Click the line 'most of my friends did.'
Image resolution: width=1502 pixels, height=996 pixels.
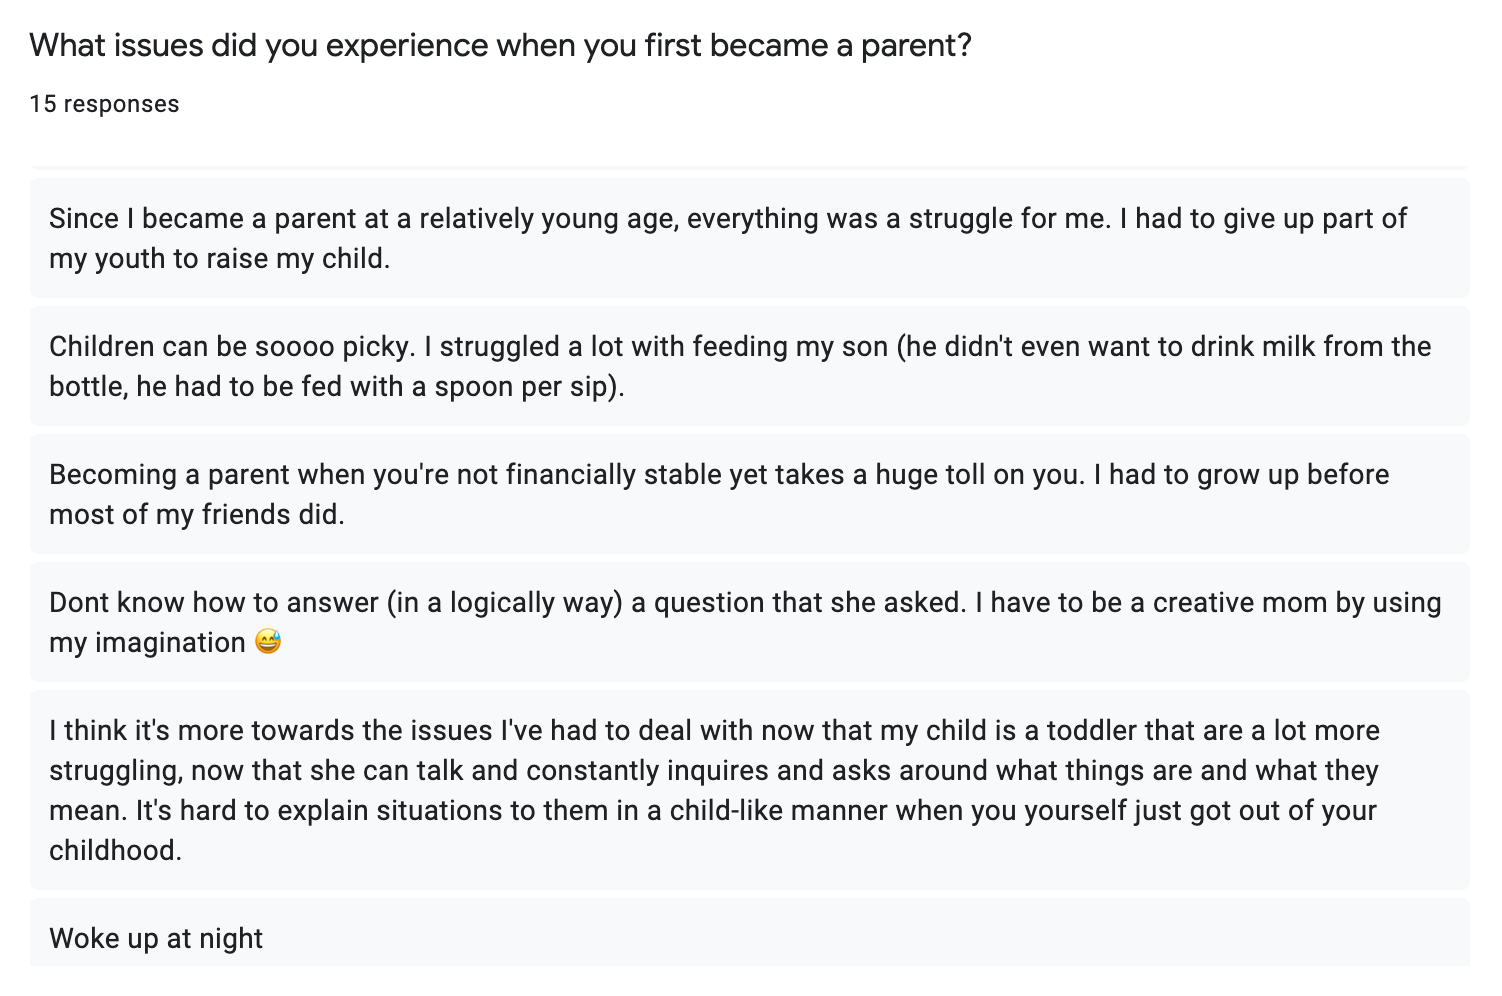pos(196,515)
